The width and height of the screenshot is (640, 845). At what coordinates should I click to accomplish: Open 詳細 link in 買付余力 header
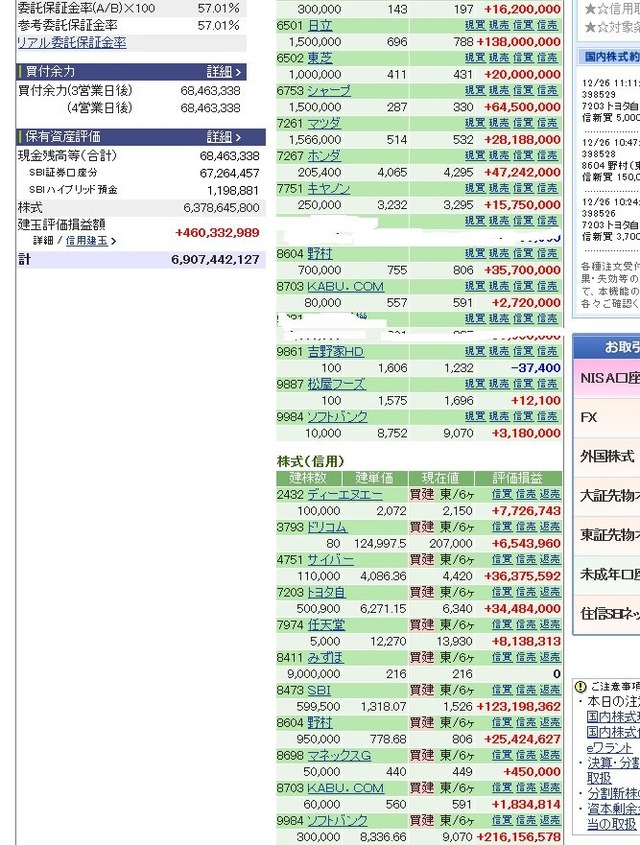tap(224, 72)
